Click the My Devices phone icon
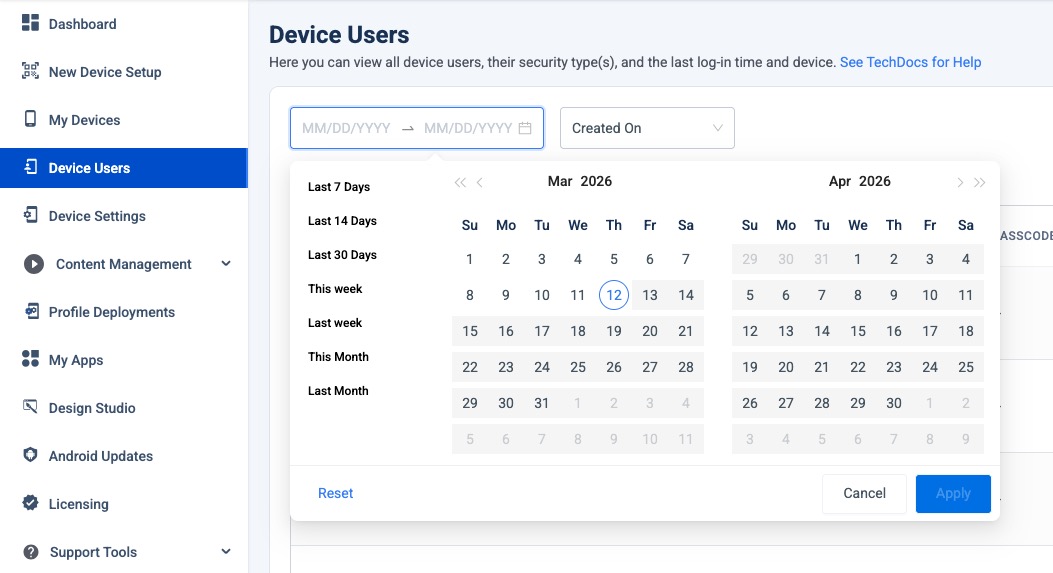The image size is (1053, 573). coord(30,119)
